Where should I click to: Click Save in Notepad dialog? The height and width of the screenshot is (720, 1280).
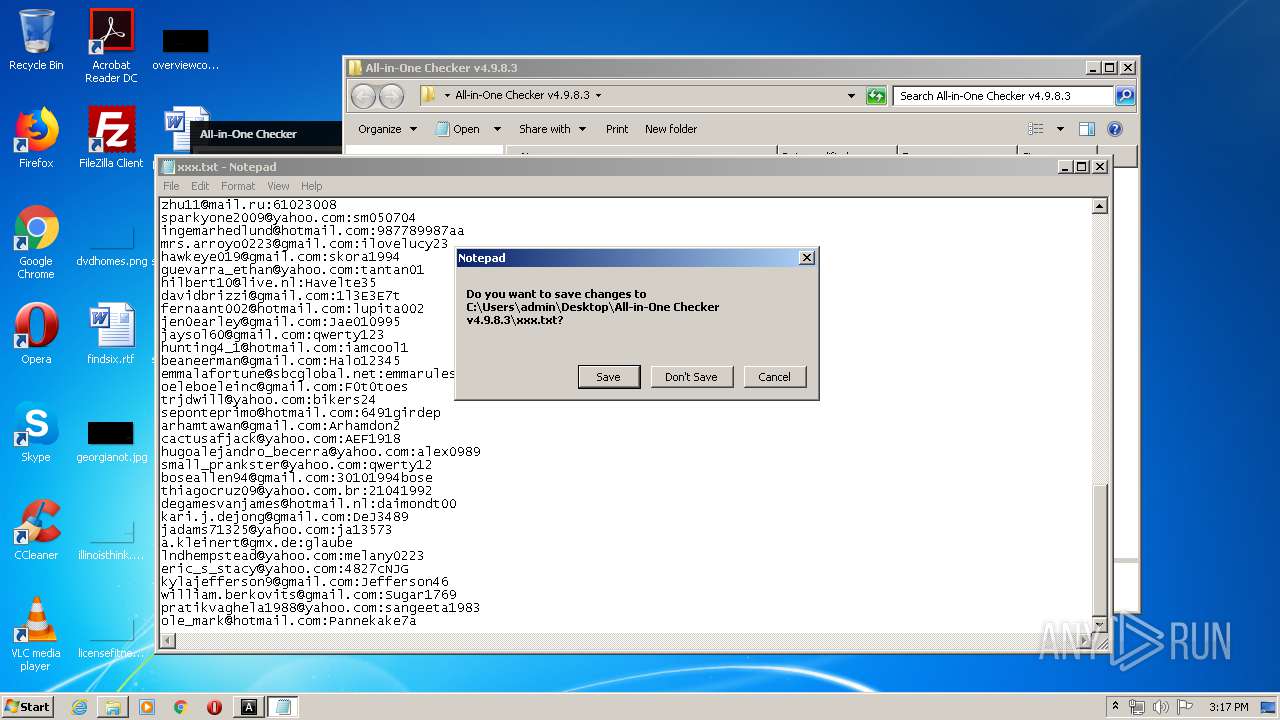coord(609,377)
